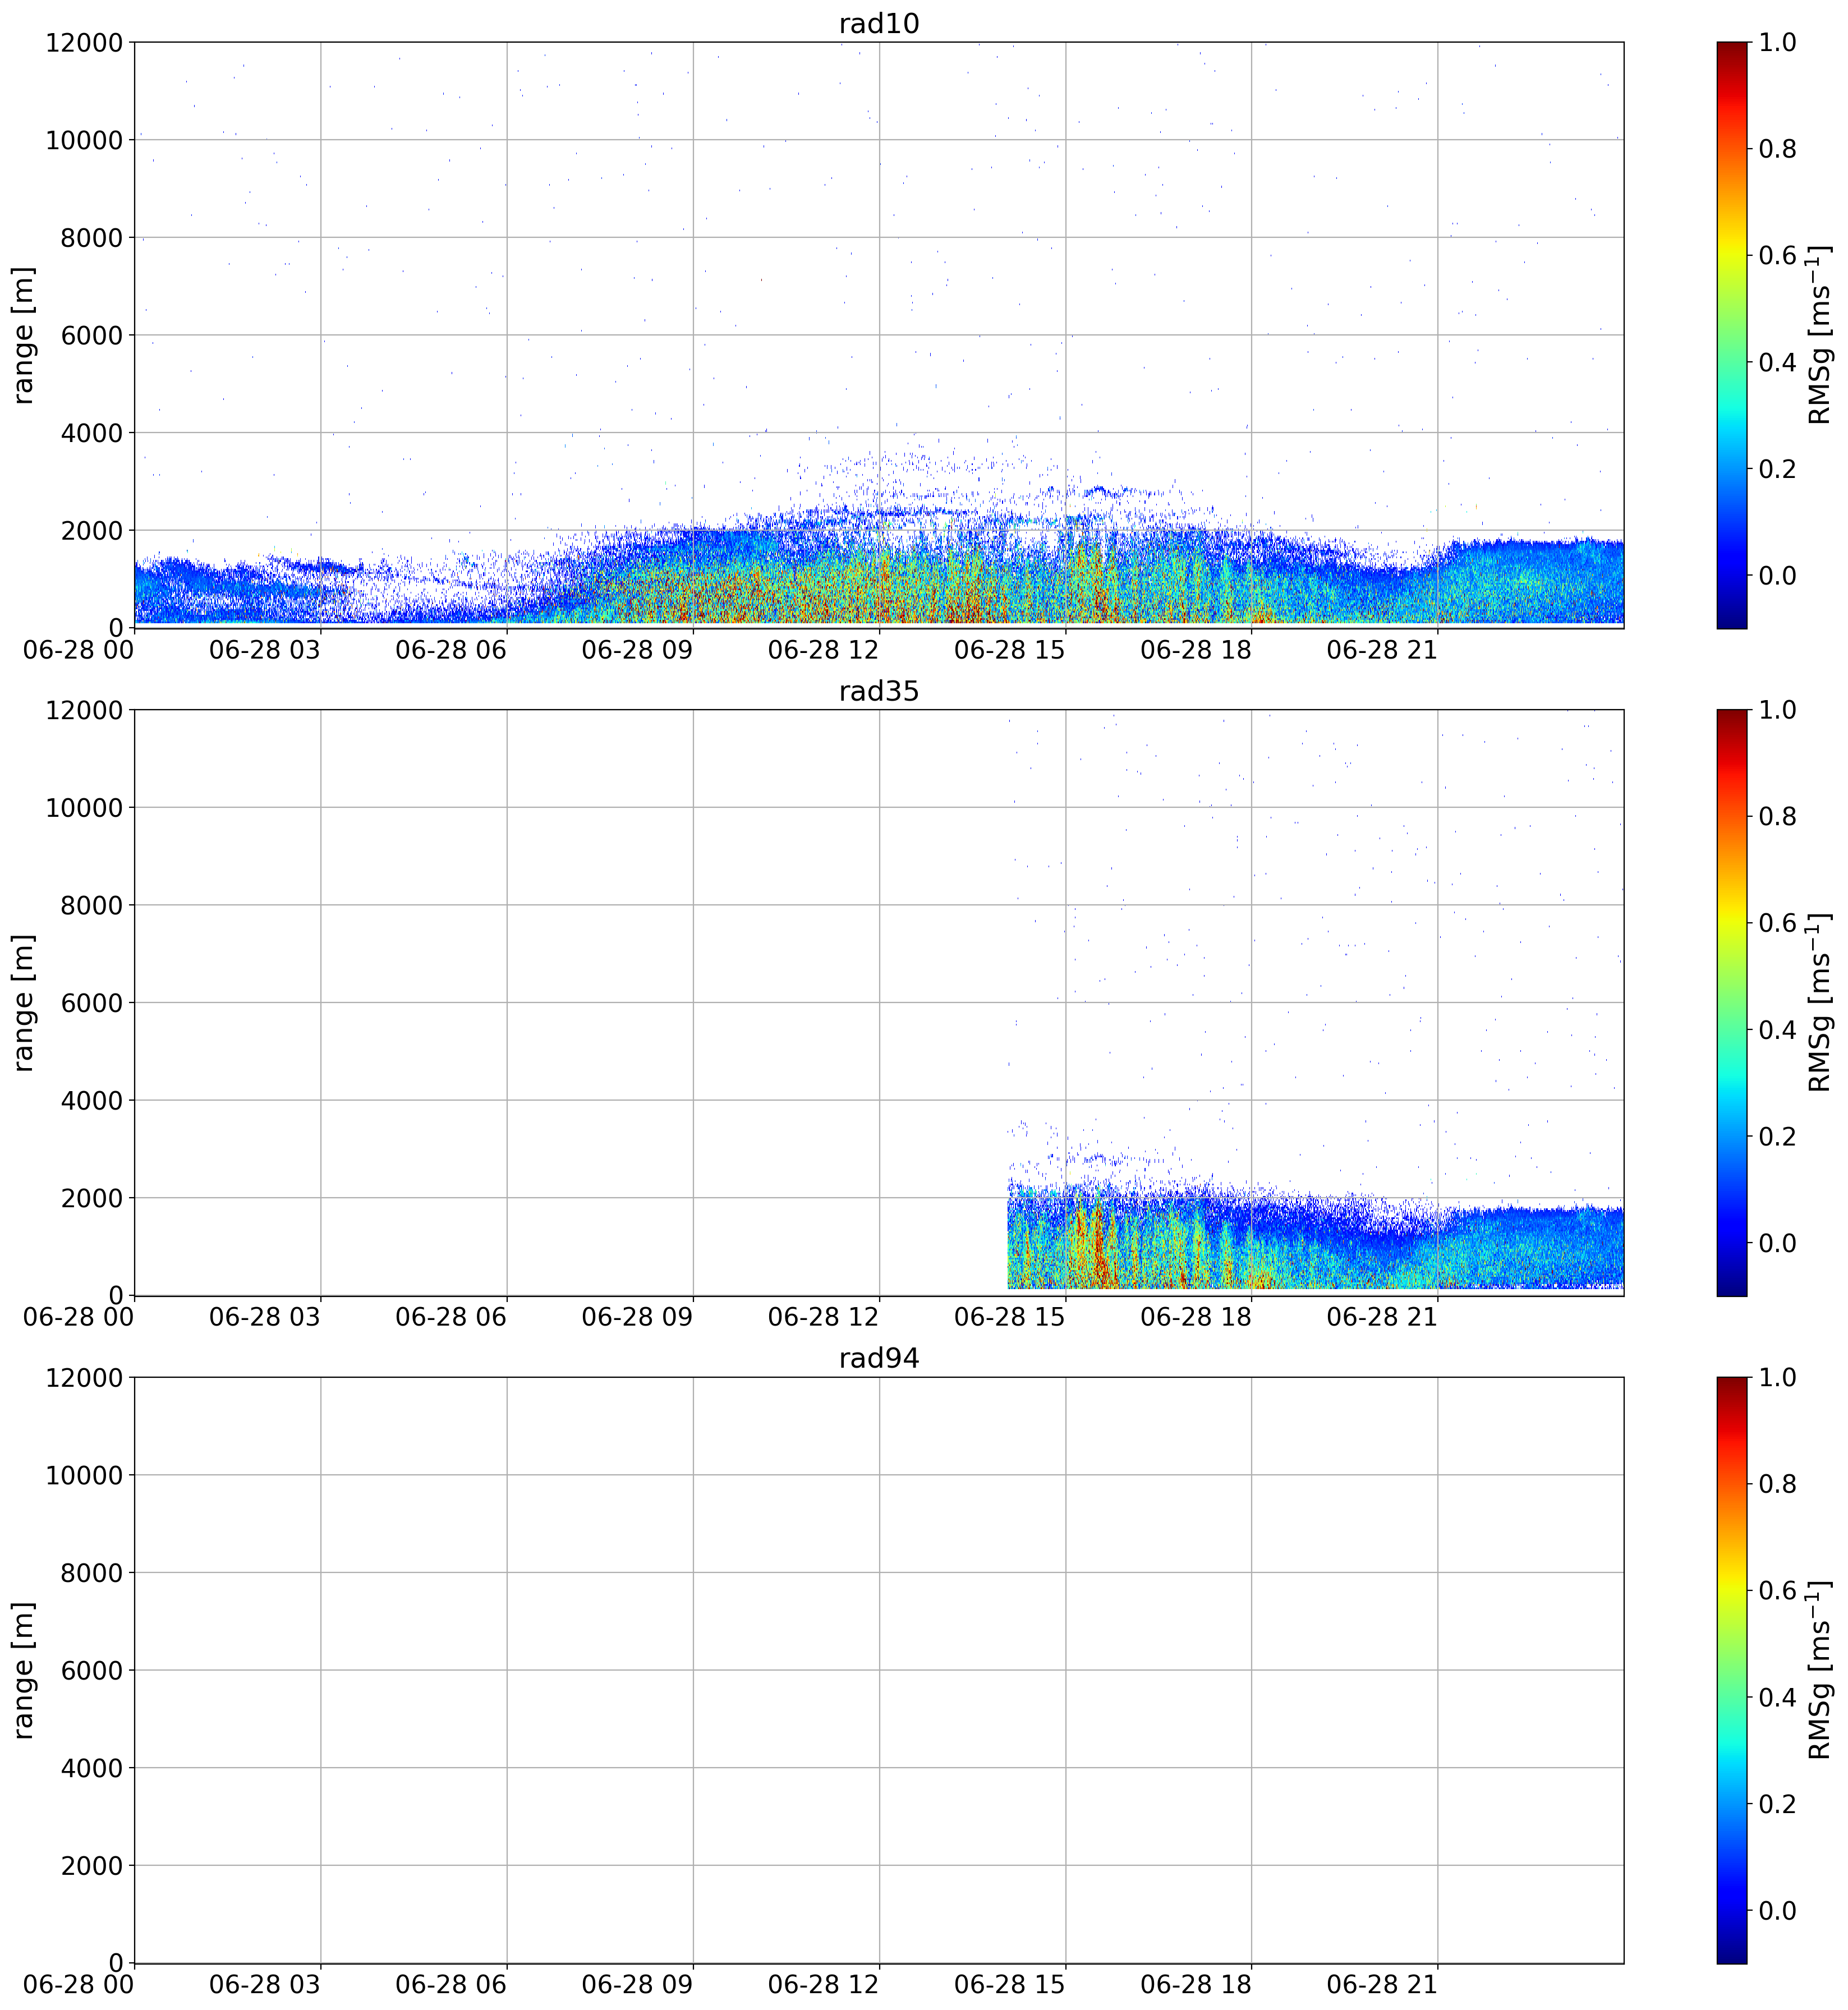1848x2010 pixels.
Task: Click the rad94 plot title
Action: pos(878,1358)
